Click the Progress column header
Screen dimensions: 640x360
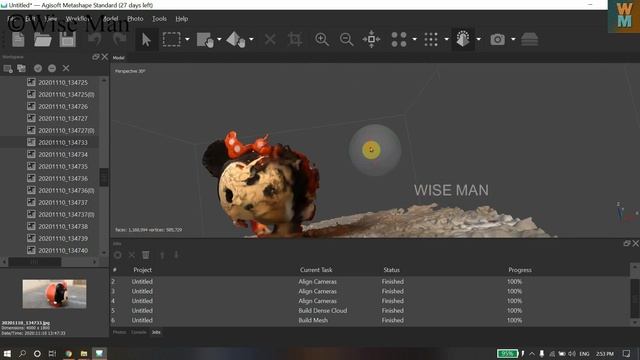pyautogui.click(x=520, y=270)
